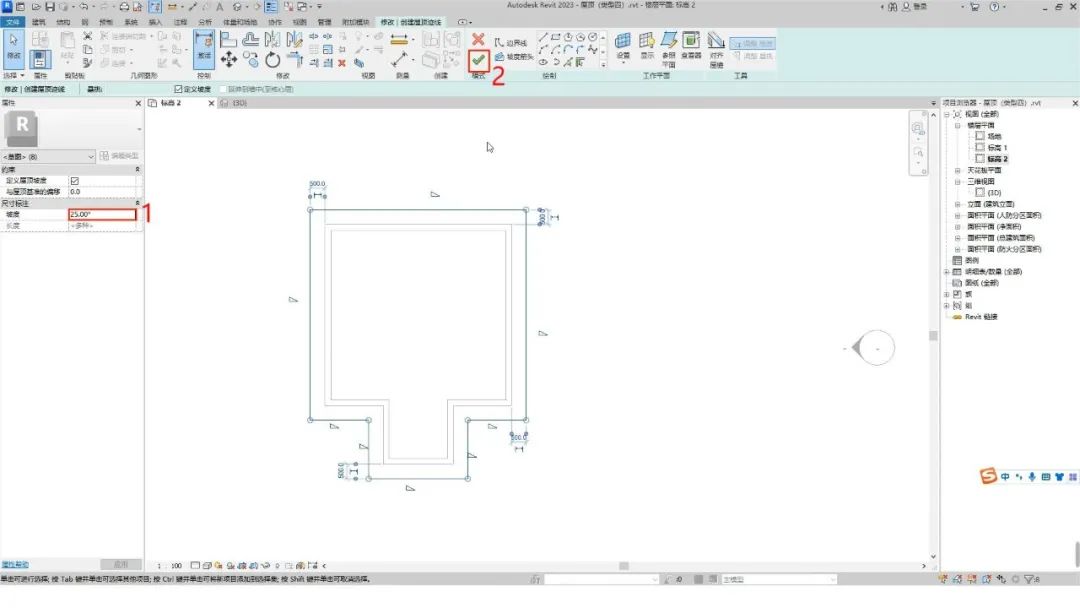Select the Rotate tool in the ribbon
The height and width of the screenshot is (608, 1080).
[273, 60]
